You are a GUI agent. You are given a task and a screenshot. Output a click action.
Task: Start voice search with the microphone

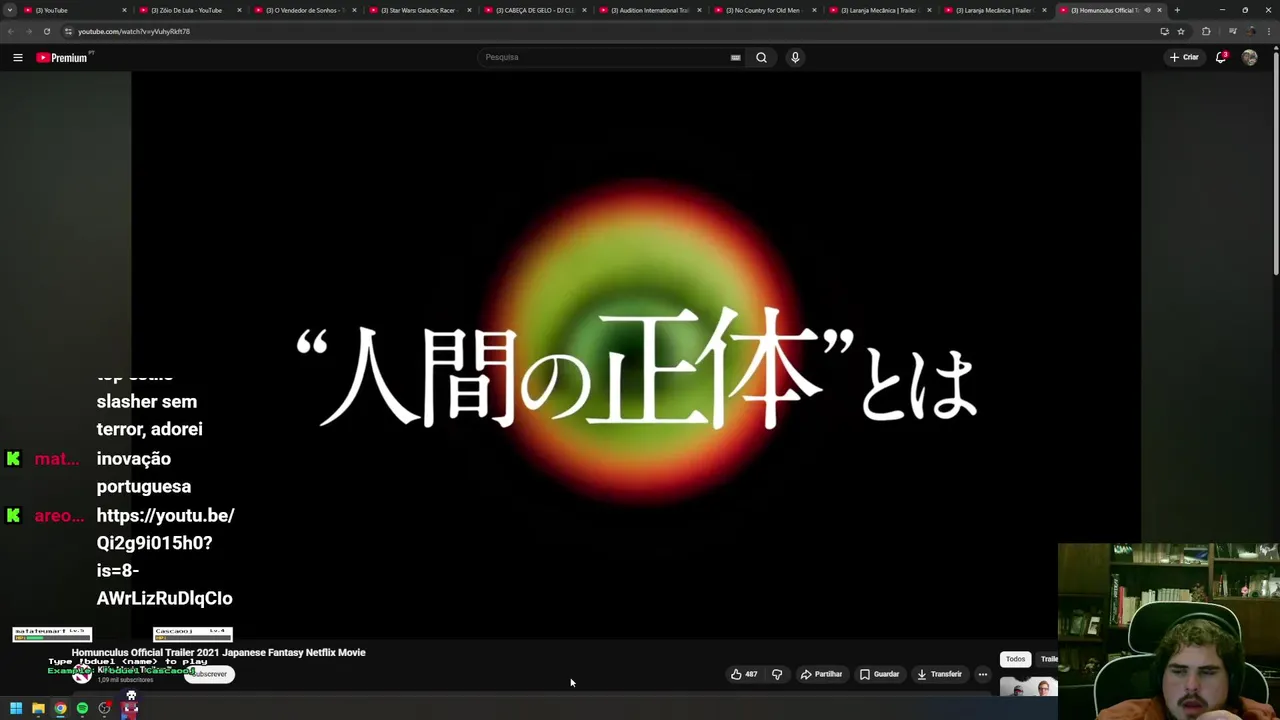coord(795,57)
